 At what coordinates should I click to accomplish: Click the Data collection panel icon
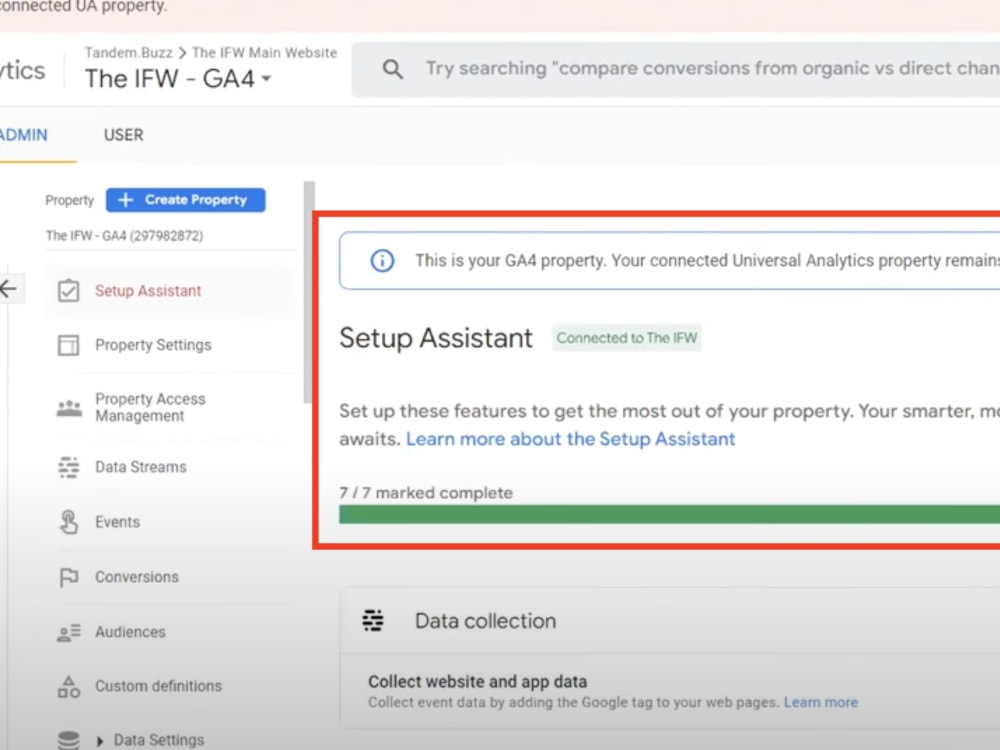tap(373, 620)
